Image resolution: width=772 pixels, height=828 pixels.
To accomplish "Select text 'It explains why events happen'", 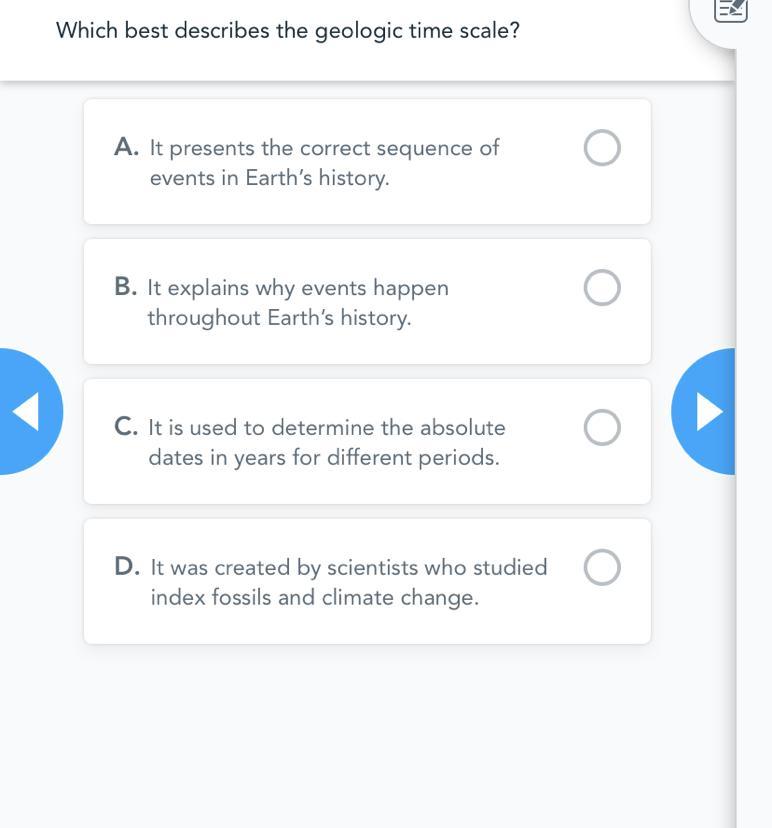I will 298,288.
